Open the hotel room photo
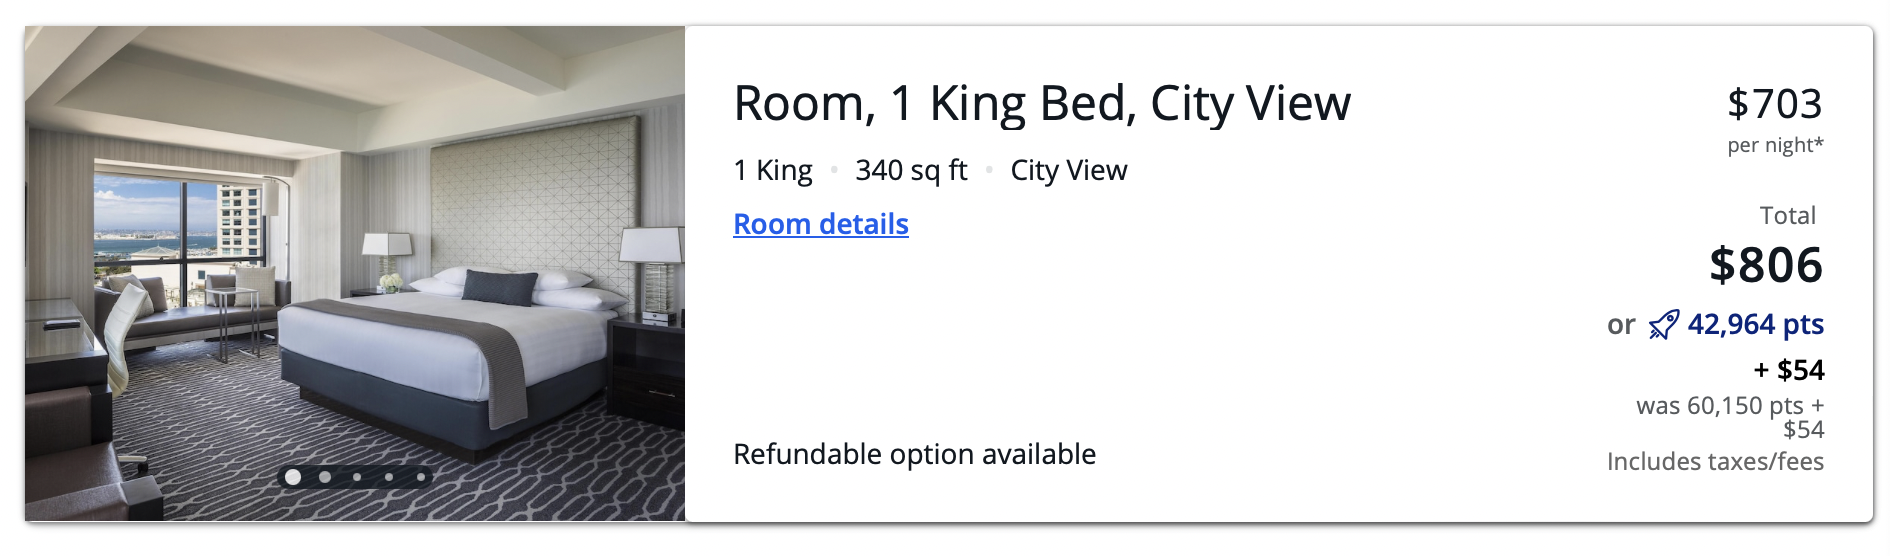1890x556 pixels. (355, 273)
